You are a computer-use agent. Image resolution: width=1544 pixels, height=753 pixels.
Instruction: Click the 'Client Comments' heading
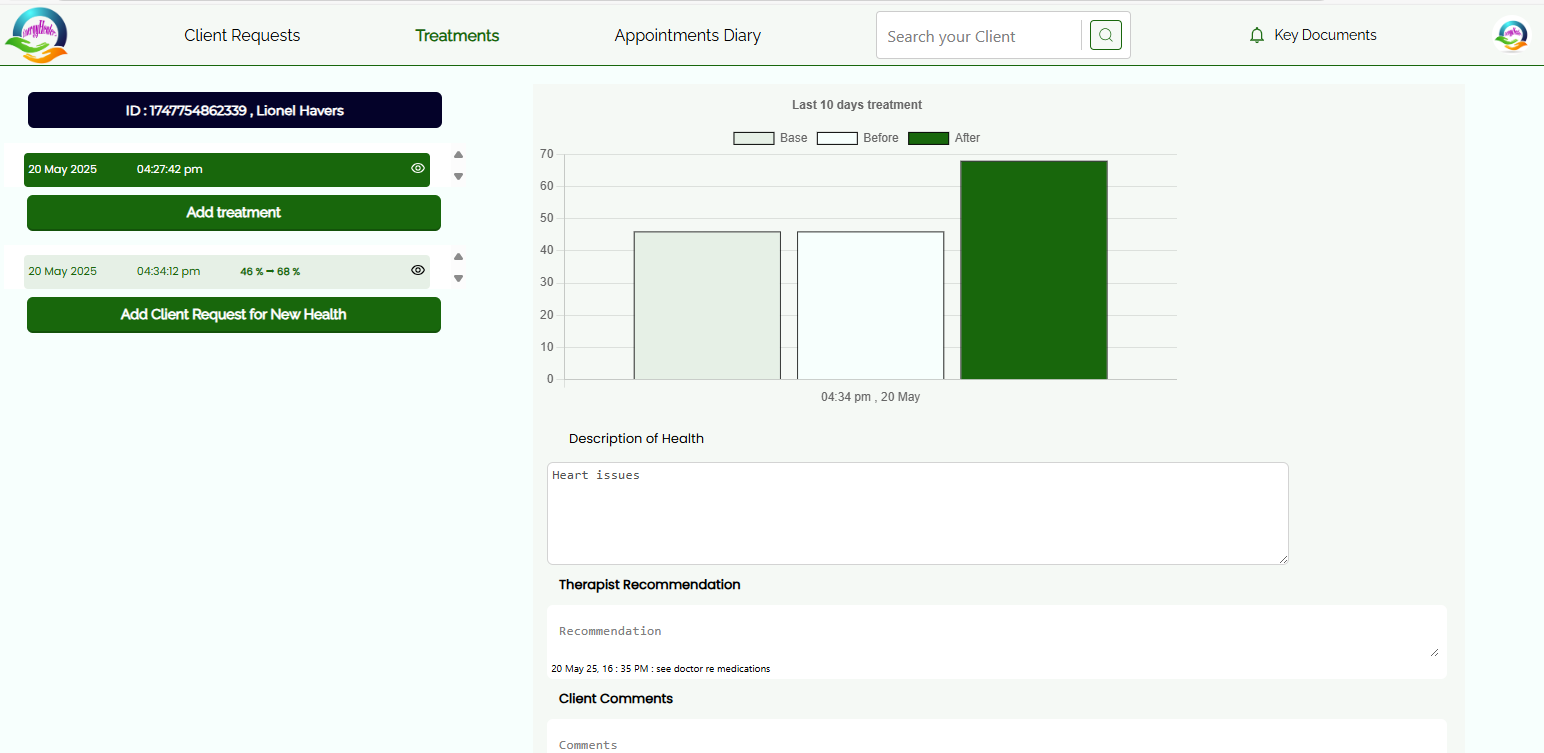click(616, 698)
